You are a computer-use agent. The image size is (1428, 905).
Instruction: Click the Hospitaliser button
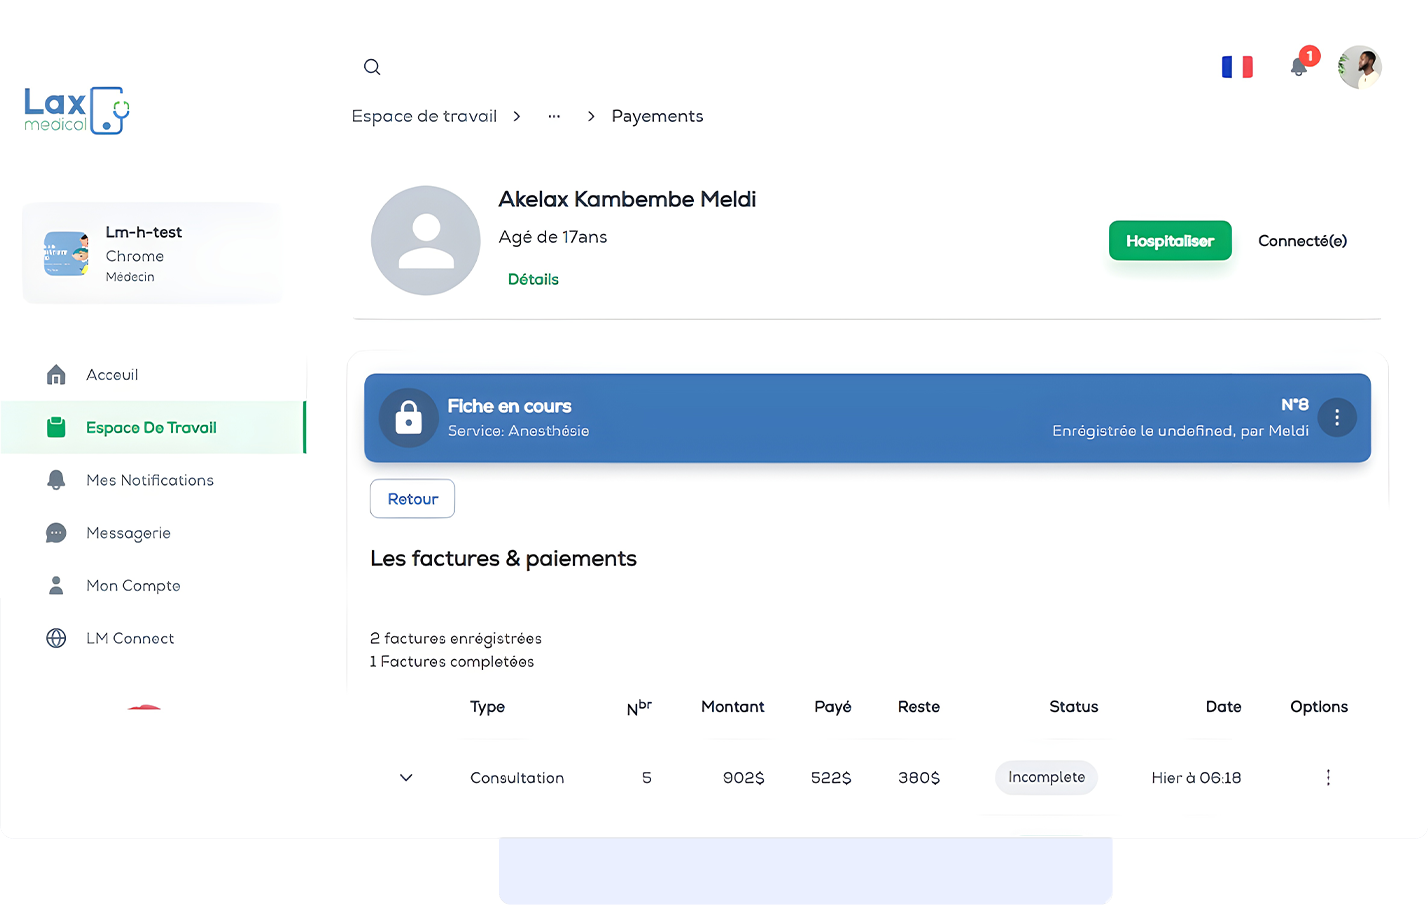(x=1169, y=241)
